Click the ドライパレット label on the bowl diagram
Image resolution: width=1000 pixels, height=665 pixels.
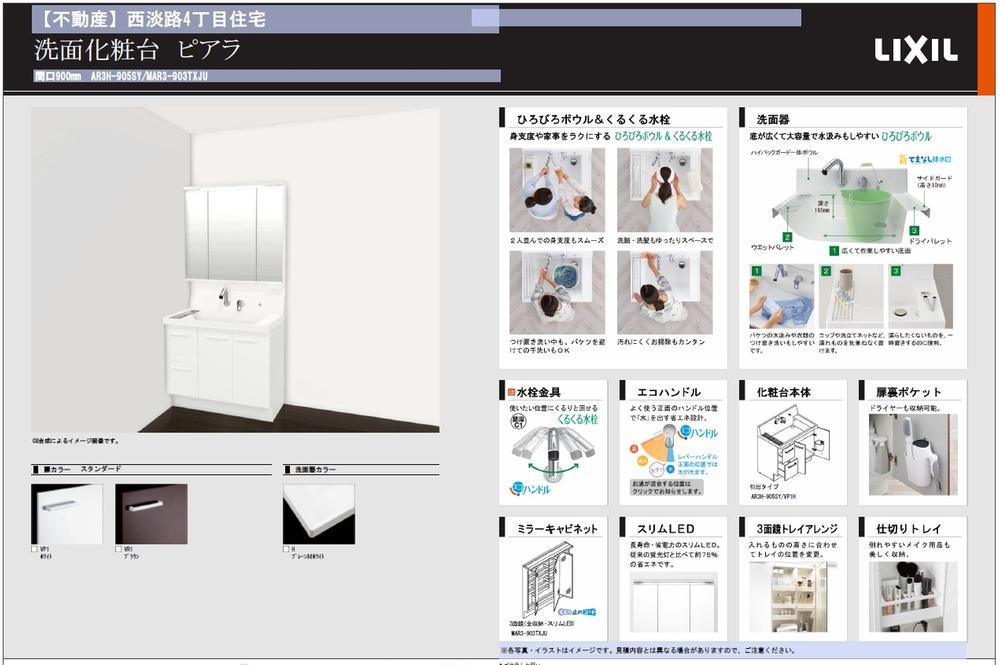(x=930, y=241)
